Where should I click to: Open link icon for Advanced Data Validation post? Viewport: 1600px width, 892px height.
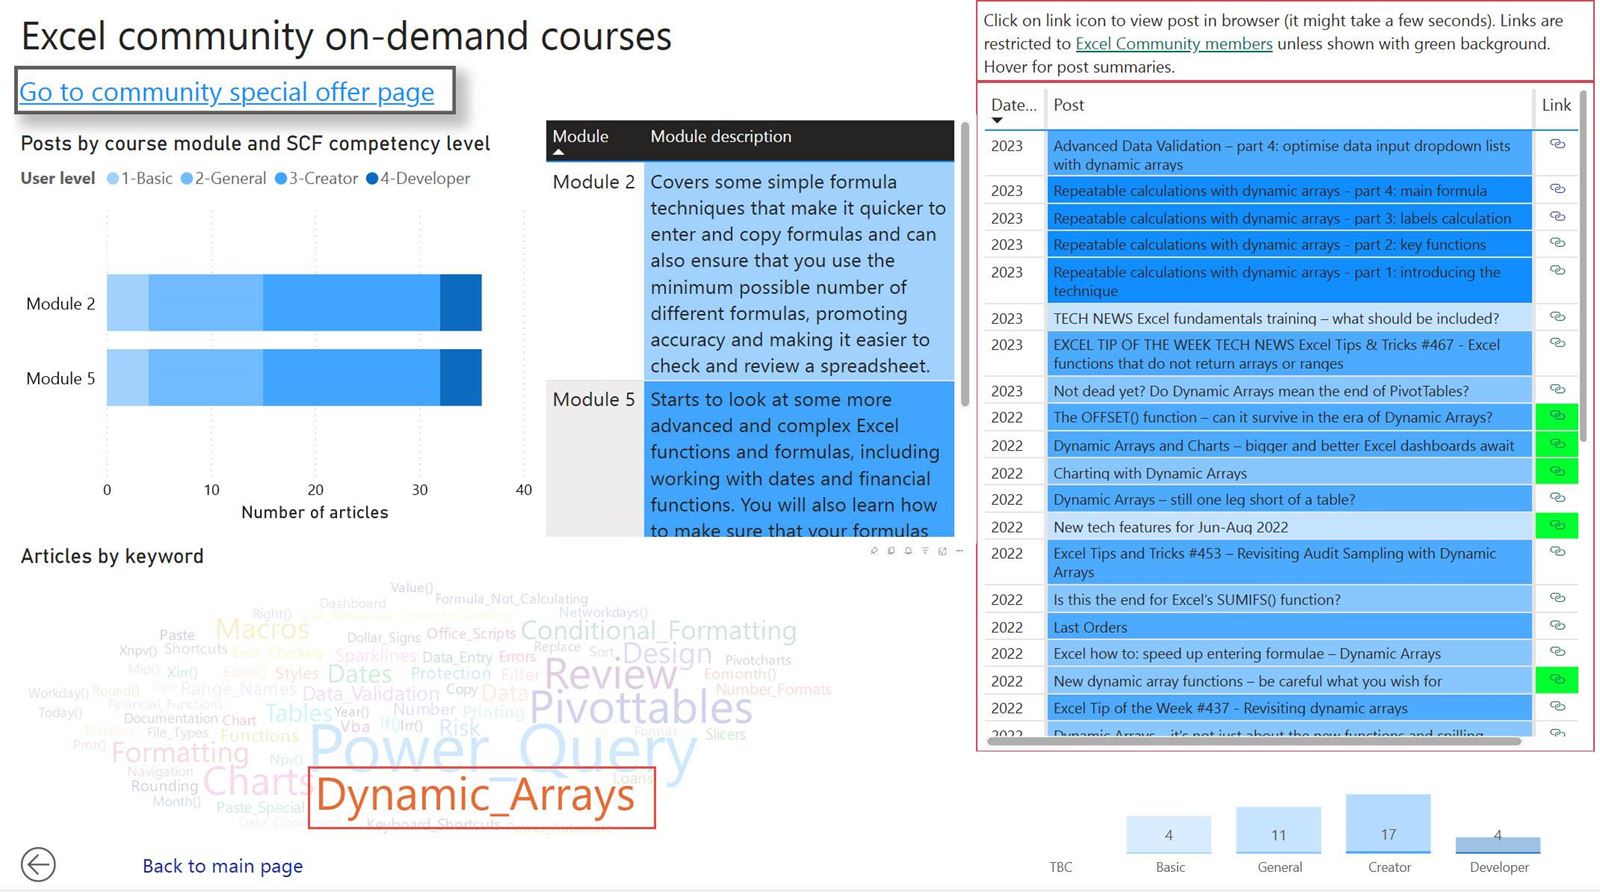tap(1557, 144)
